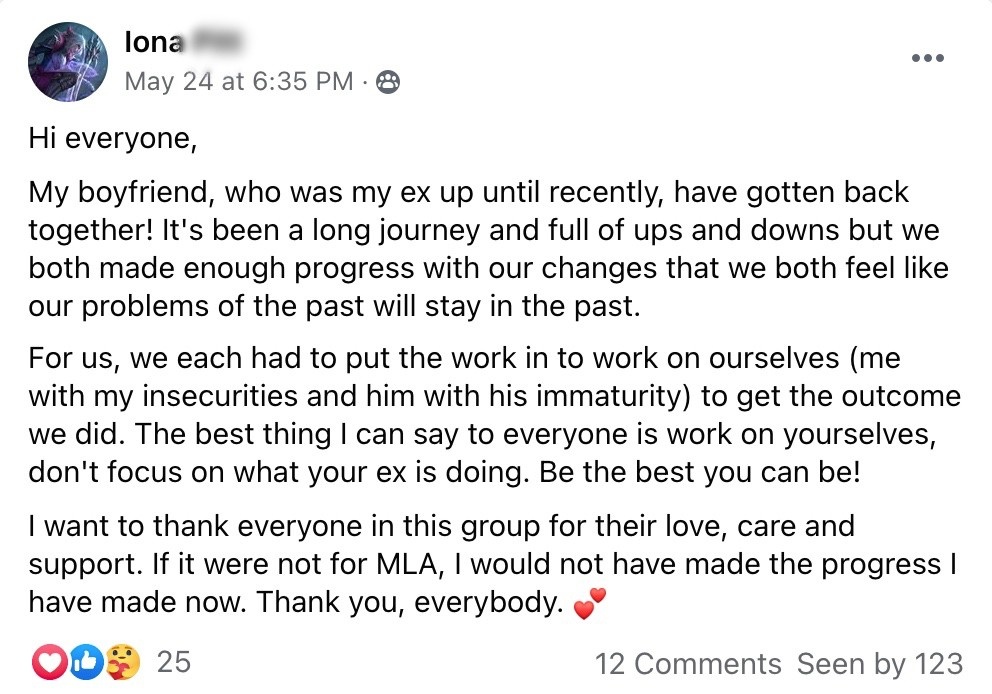Screen dimensions: 992x694
Task: Open Iona's round profile picture
Action: tap(68, 61)
